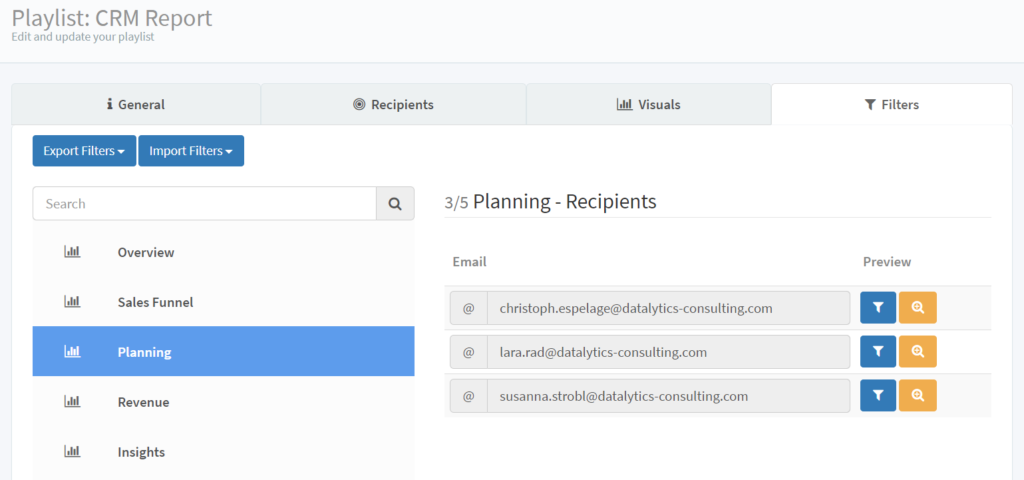Open the Visuals tab
The image size is (1024, 480).
[648, 104]
